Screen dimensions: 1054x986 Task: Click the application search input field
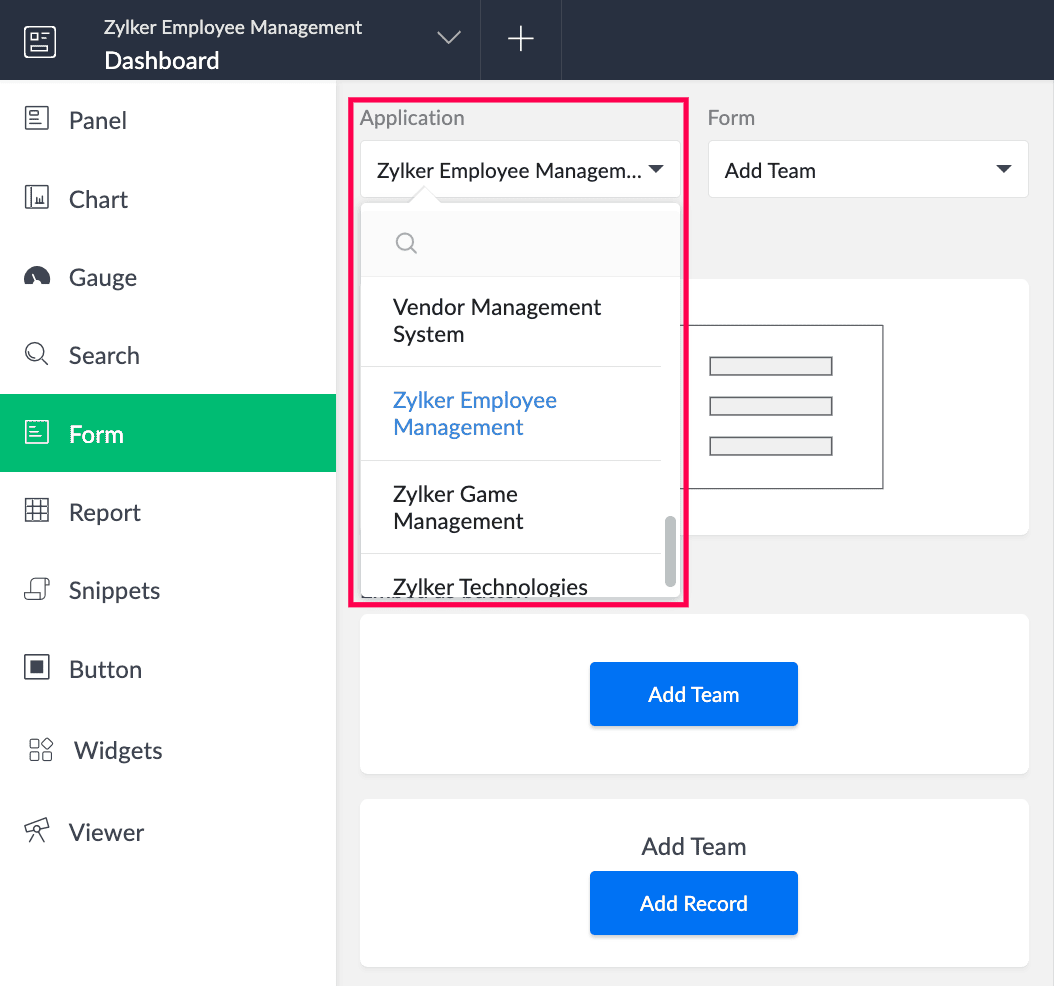[530, 243]
